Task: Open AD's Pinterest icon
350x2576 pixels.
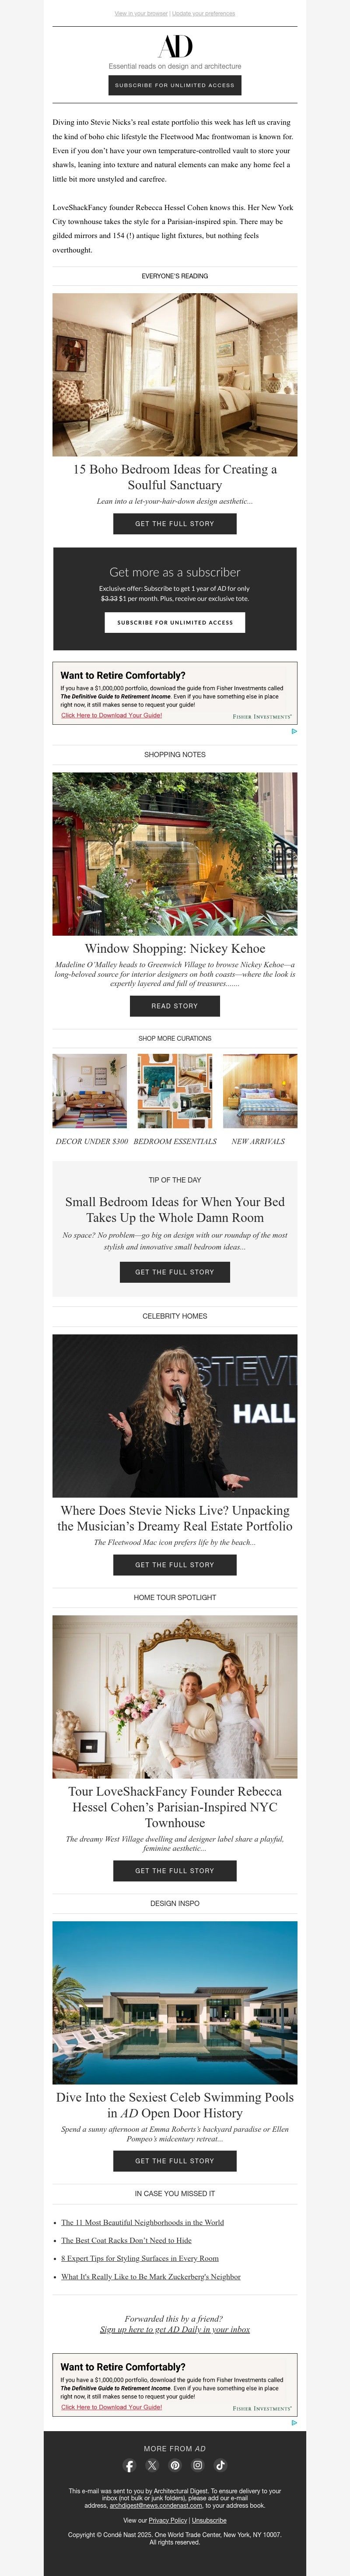Action: 175,2465
